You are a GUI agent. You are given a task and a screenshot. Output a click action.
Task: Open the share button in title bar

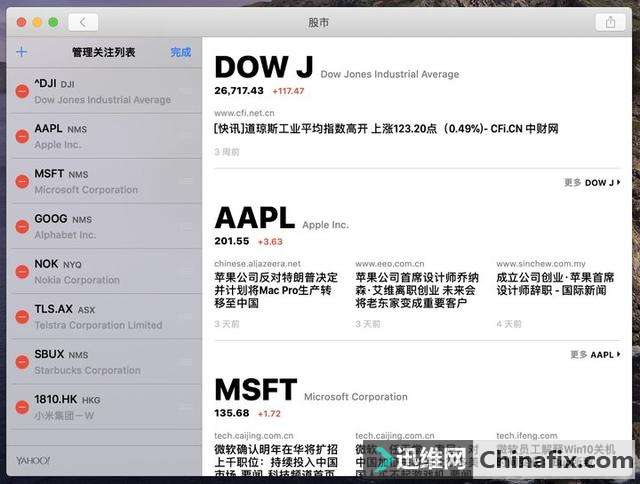point(610,22)
